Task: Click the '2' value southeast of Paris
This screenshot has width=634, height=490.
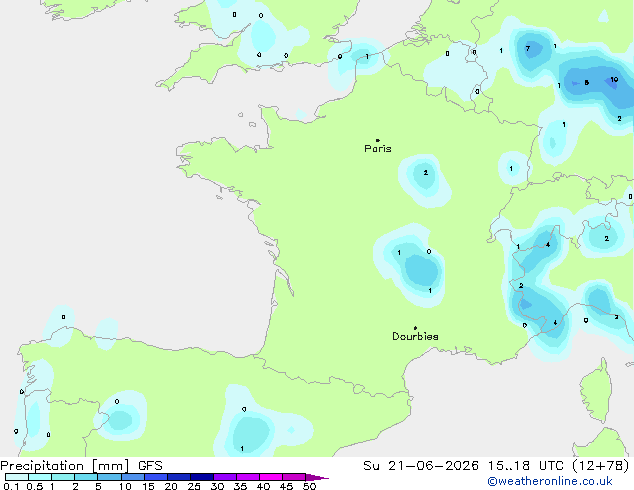Action: [x=425, y=173]
